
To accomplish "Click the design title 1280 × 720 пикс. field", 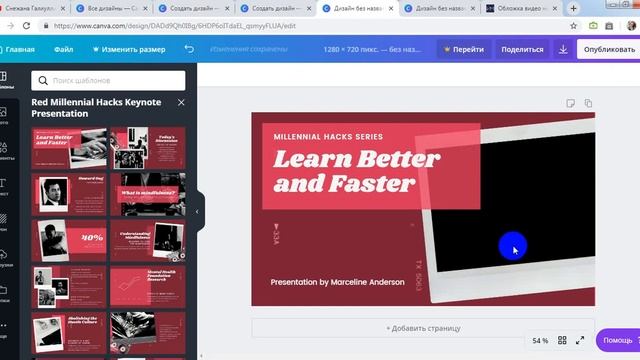I will (372, 49).
